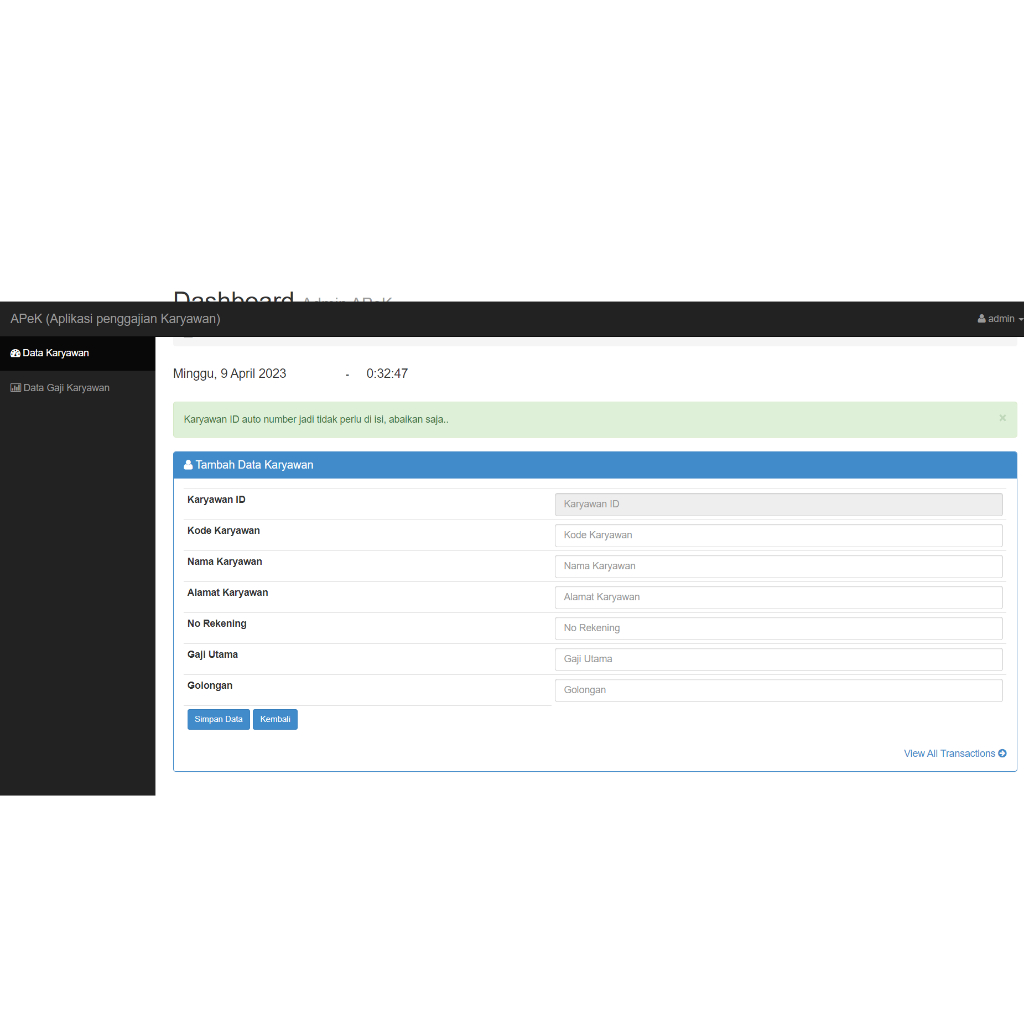Open the Data Karyawan sidebar menu item
The width and height of the screenshot is (1024, 1024).
(x=56, y=353)
